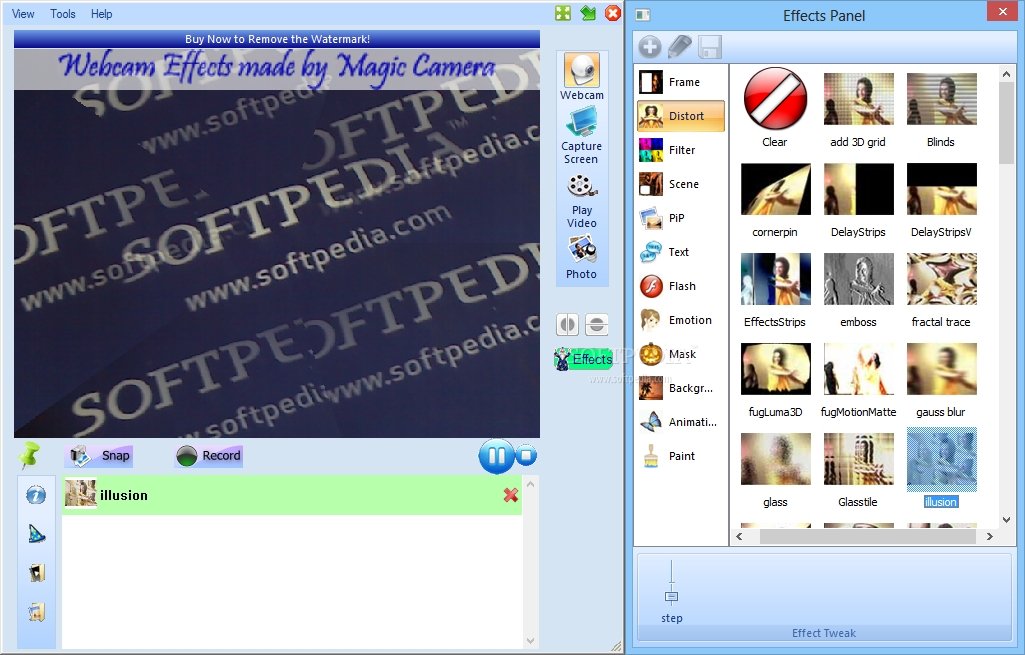Open the Backgr... effects category
Image resolution: width=1025 pixels, height=655 pixels.
681,388
